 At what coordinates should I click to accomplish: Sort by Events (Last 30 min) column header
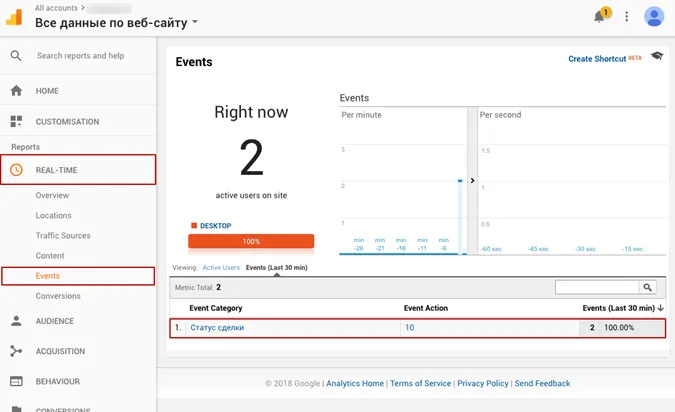619,308
